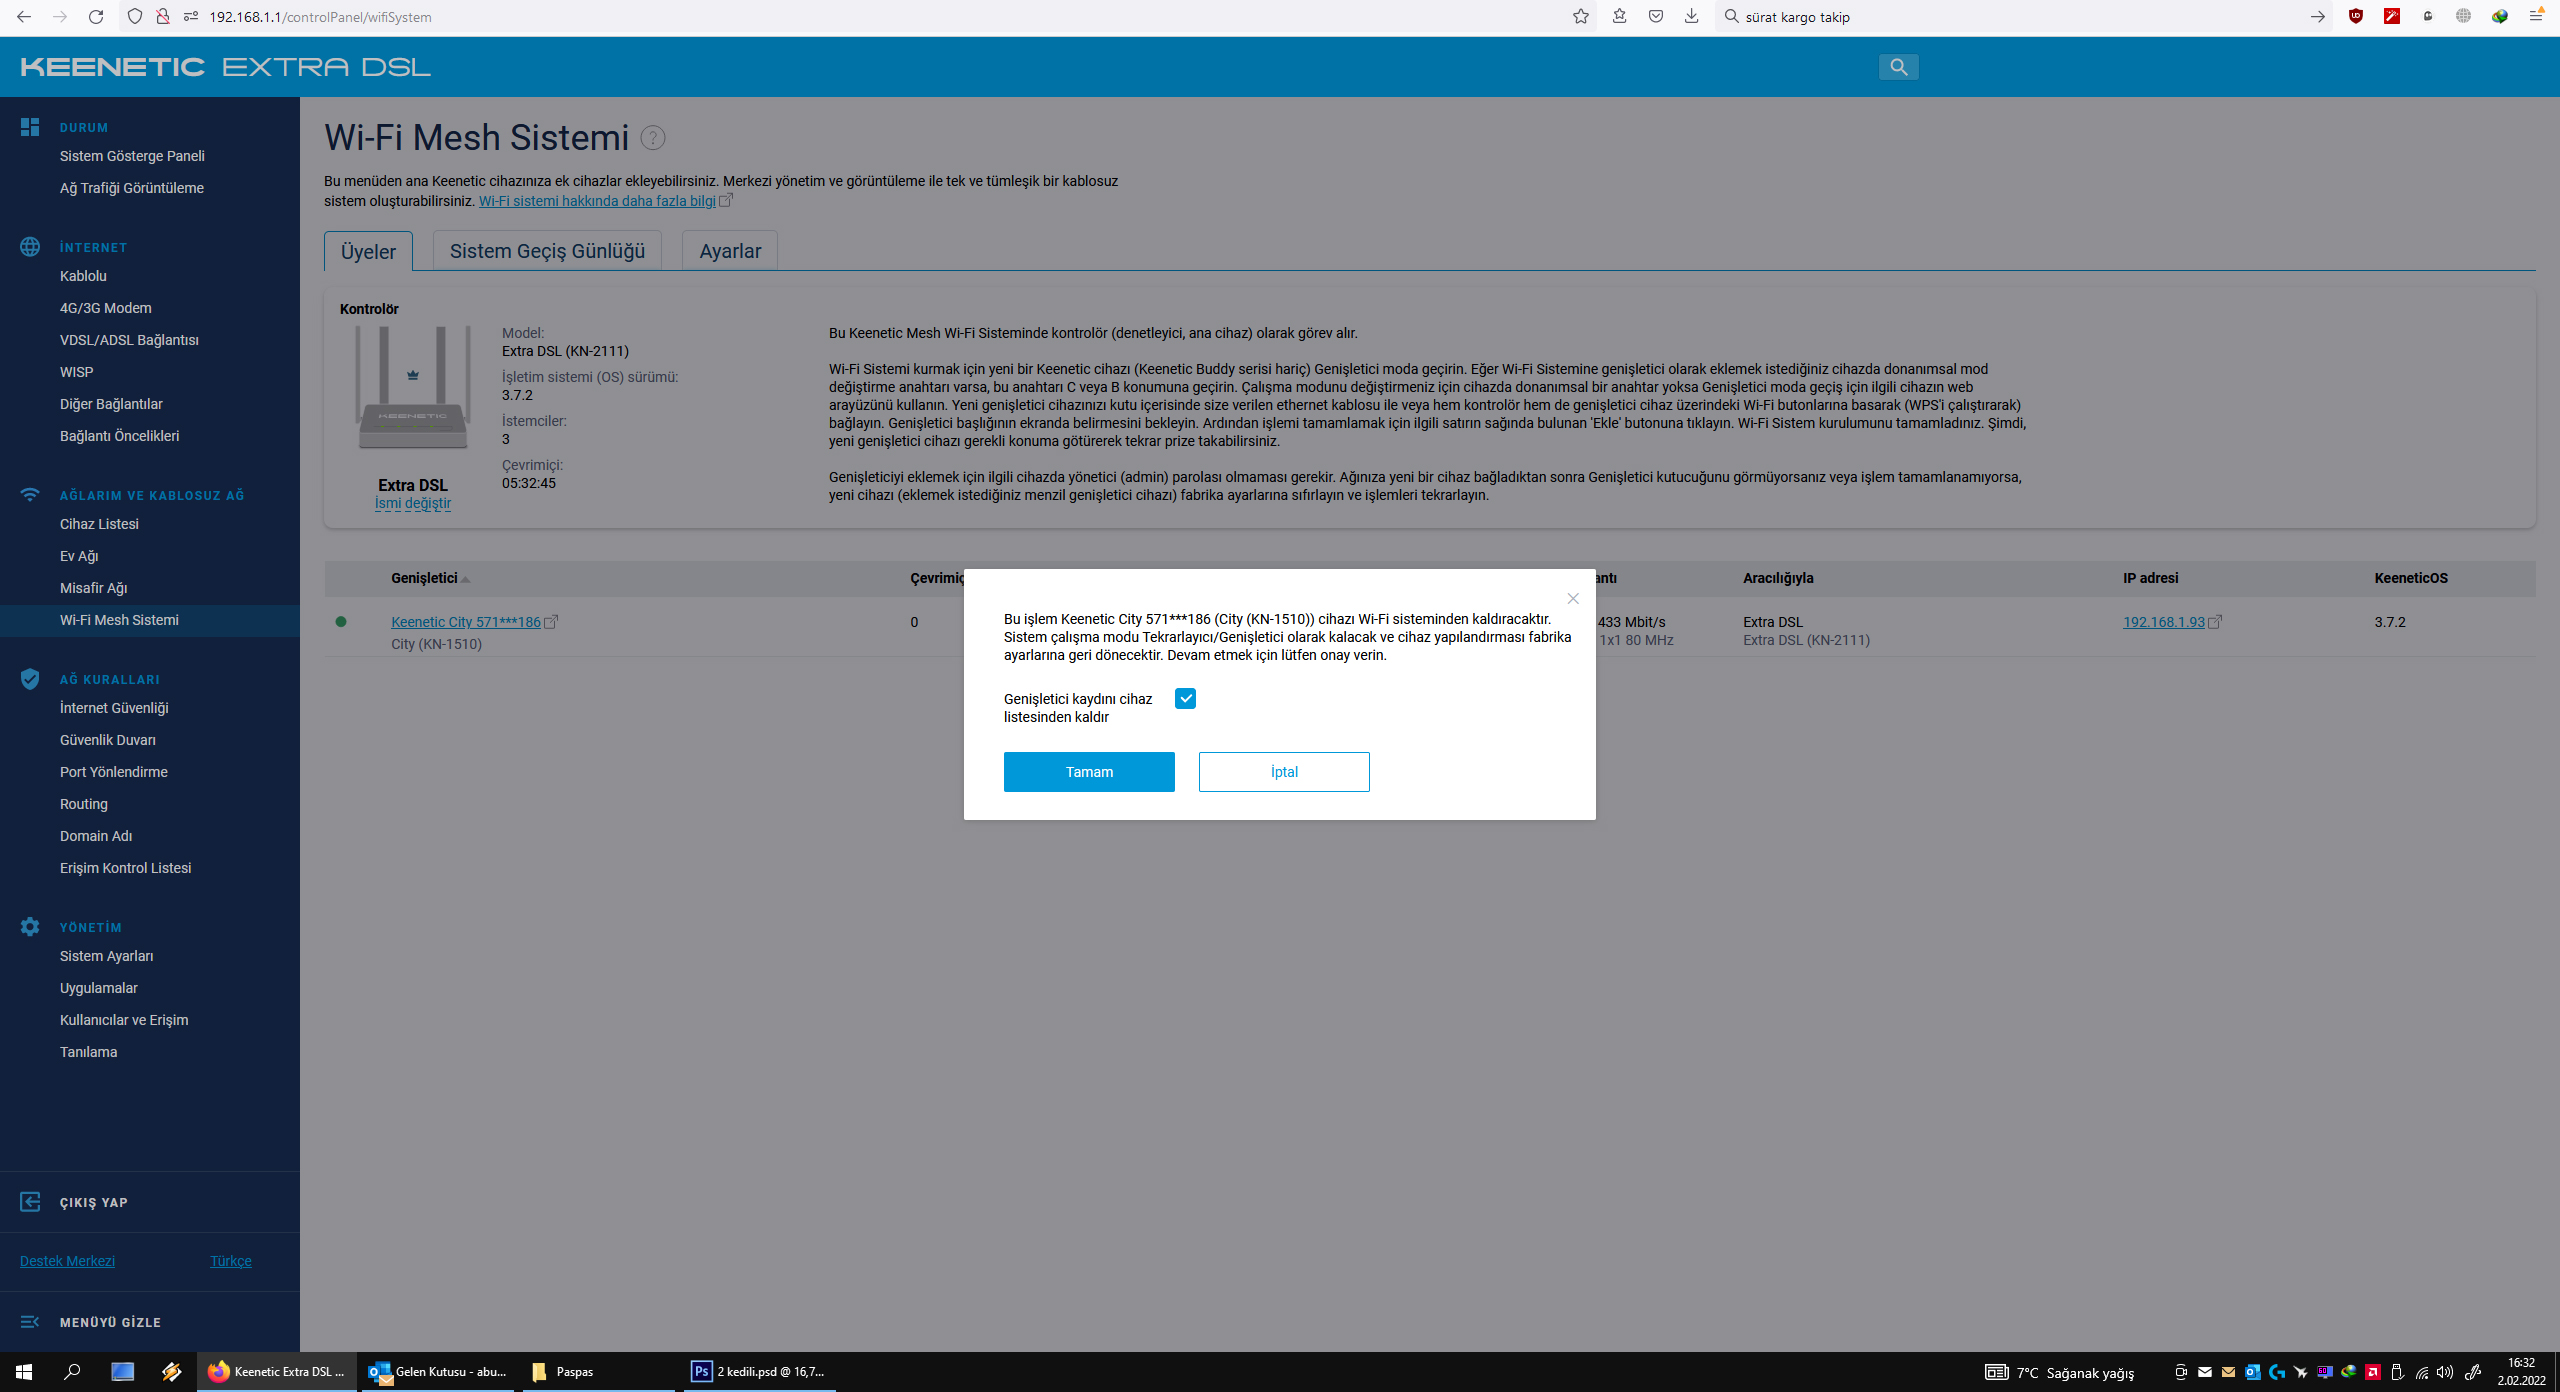This screenshot has height=1392, width=2560.
Task: Sort table by Genişletici column header
Action: pyautogui.click(x=425, y=578)
